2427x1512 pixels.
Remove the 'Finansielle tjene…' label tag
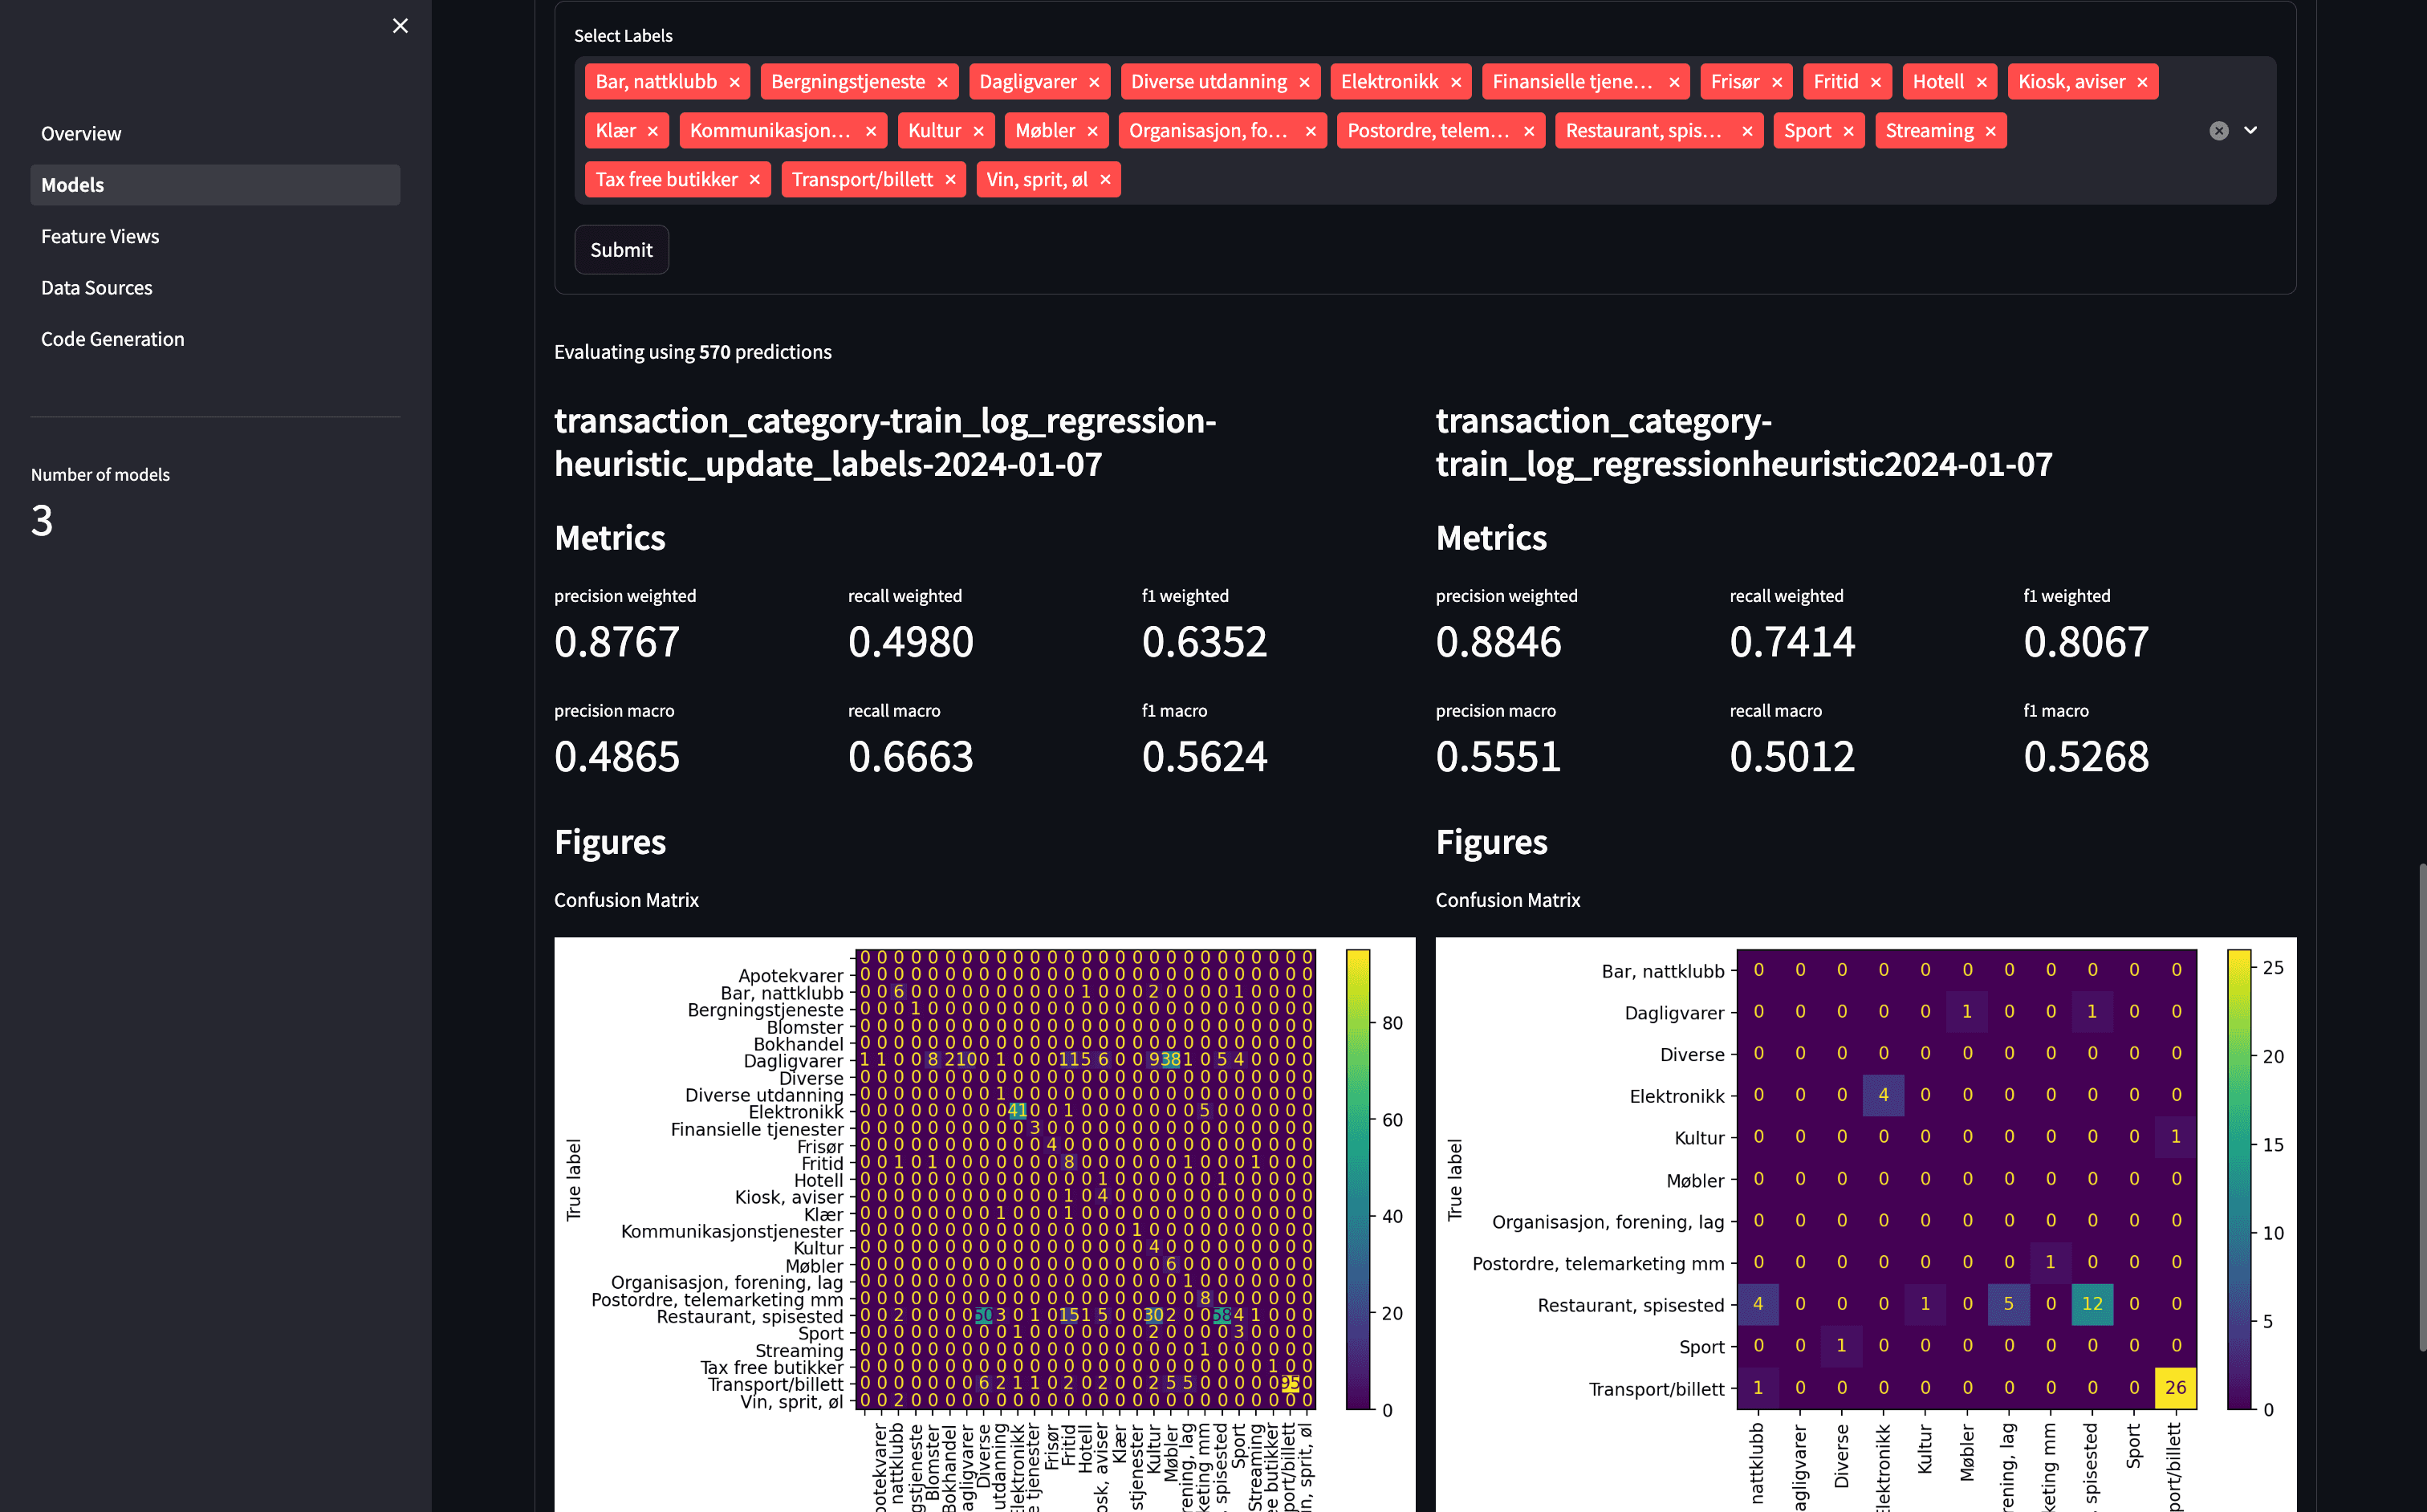coord(1674,82)
